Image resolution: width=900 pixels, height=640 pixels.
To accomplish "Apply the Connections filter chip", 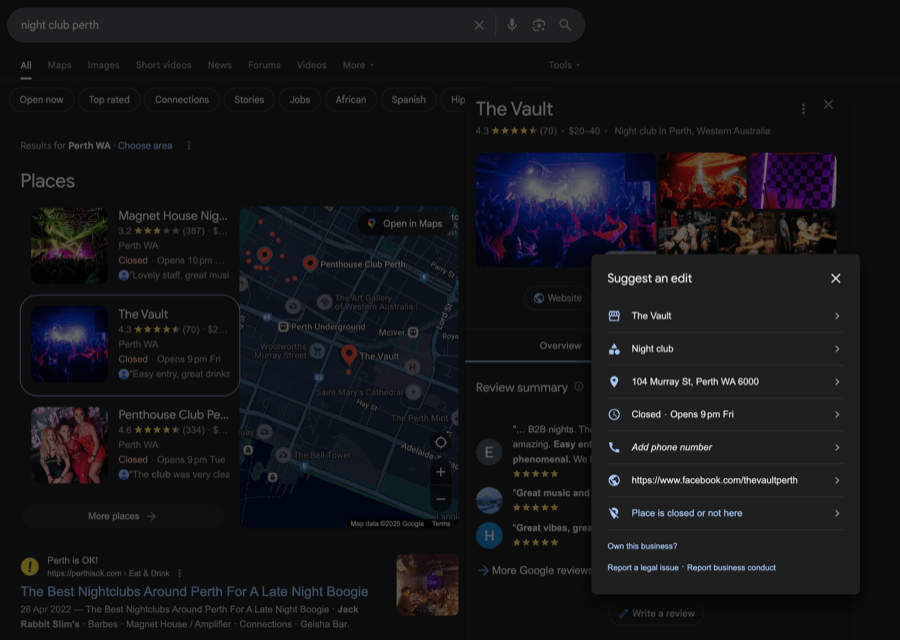I will coord(182,100).
